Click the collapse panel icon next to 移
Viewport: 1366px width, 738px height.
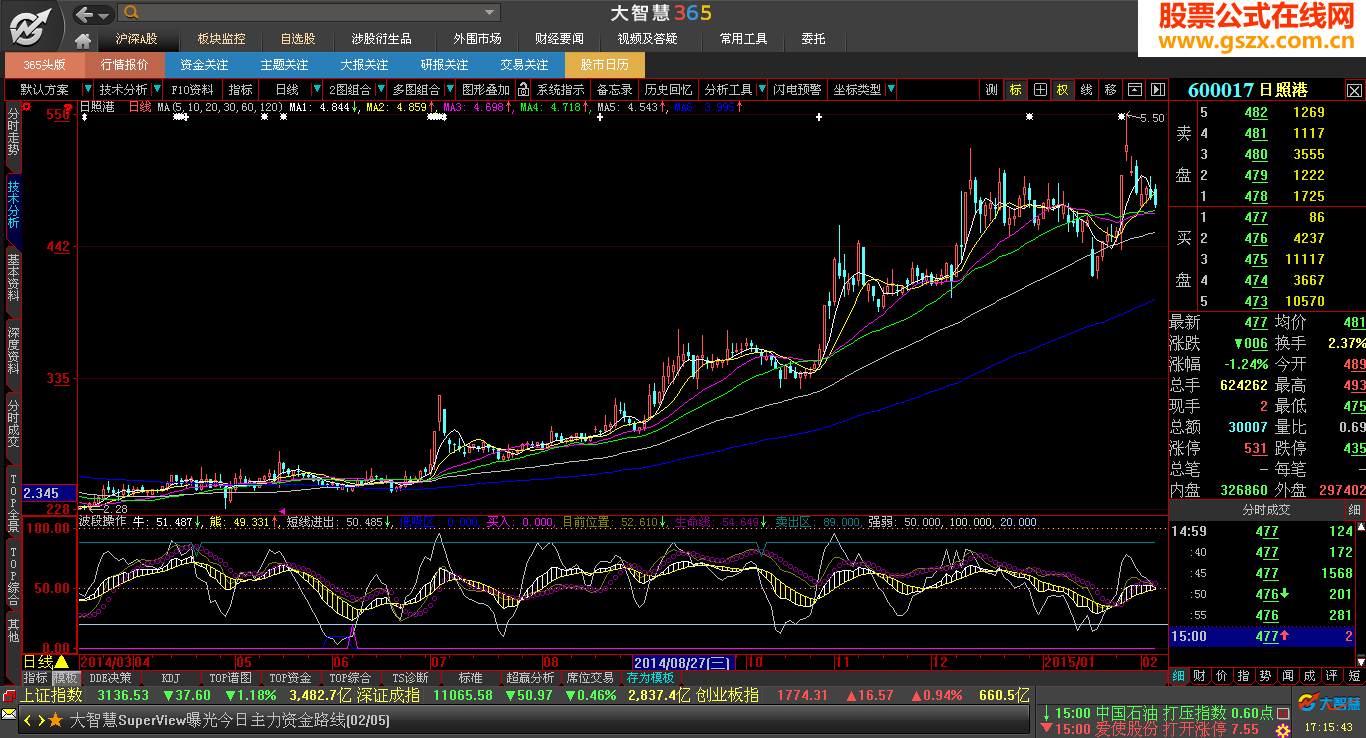1134,89
